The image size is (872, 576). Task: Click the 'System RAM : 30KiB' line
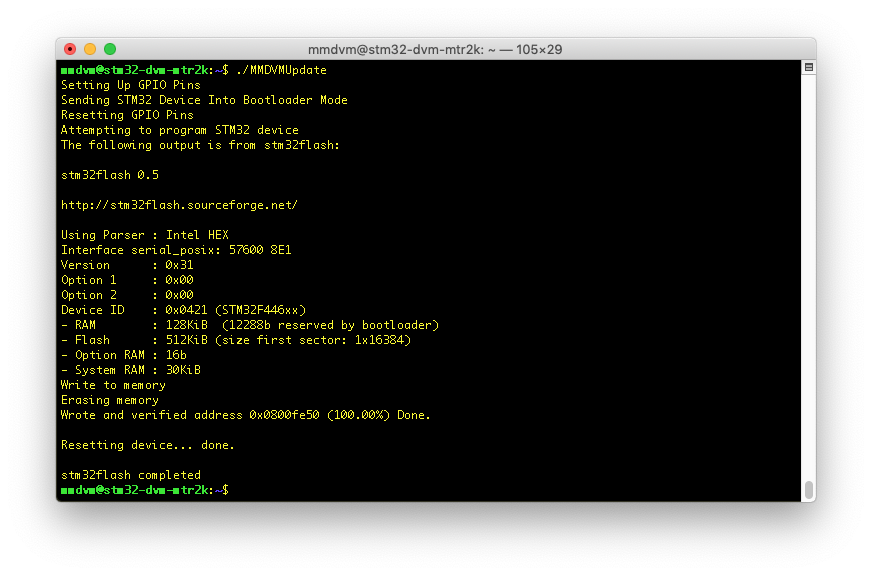tap(131, 370)
